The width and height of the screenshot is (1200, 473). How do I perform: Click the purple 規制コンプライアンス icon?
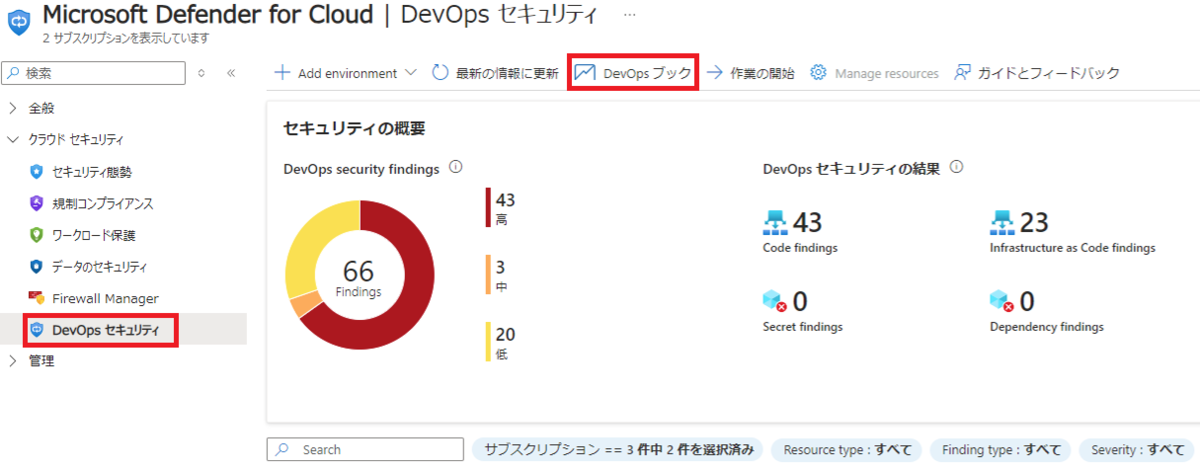(37, 203)
